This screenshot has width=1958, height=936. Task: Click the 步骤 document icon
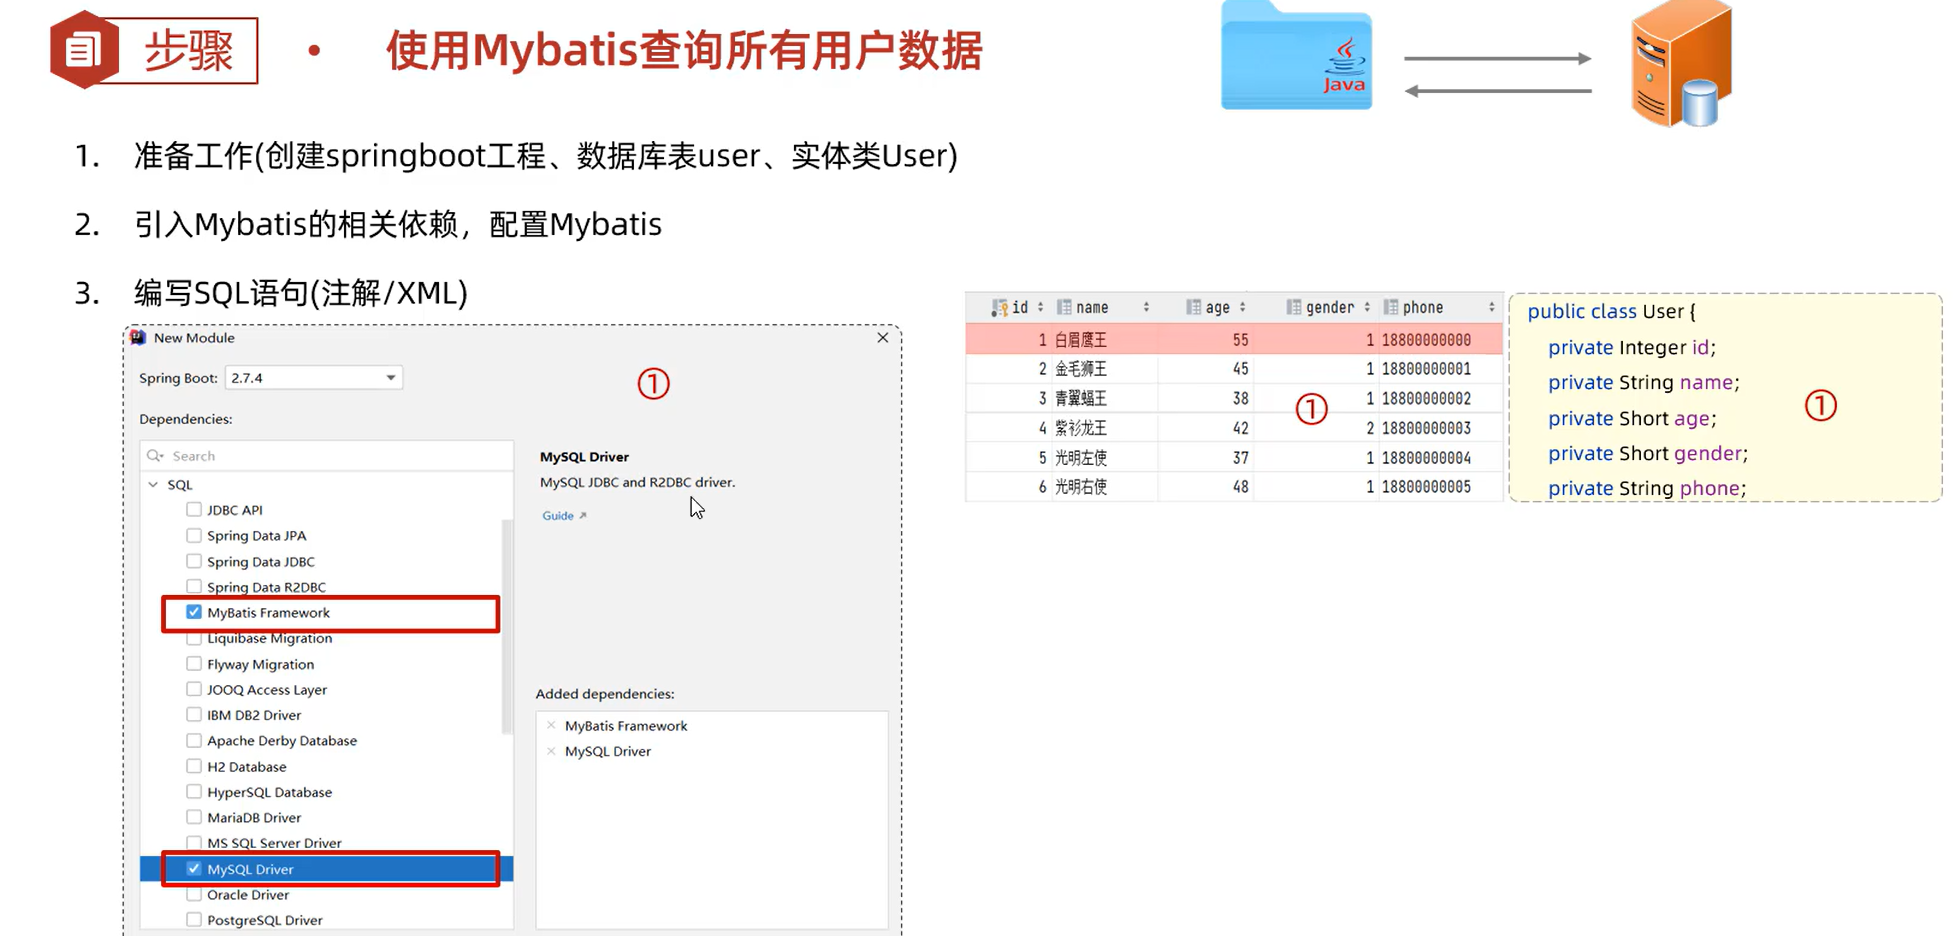(83, 50)
